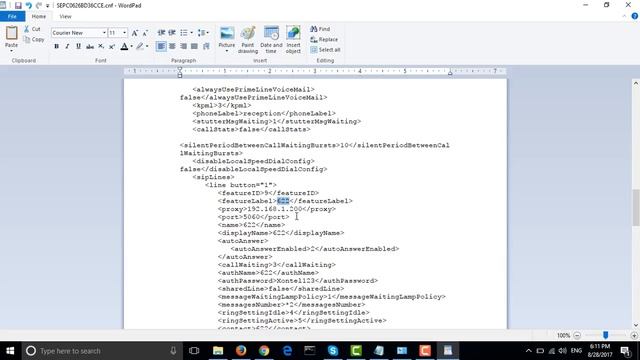Open Task View on taskbar
The image size is (640, 360).
194,351
